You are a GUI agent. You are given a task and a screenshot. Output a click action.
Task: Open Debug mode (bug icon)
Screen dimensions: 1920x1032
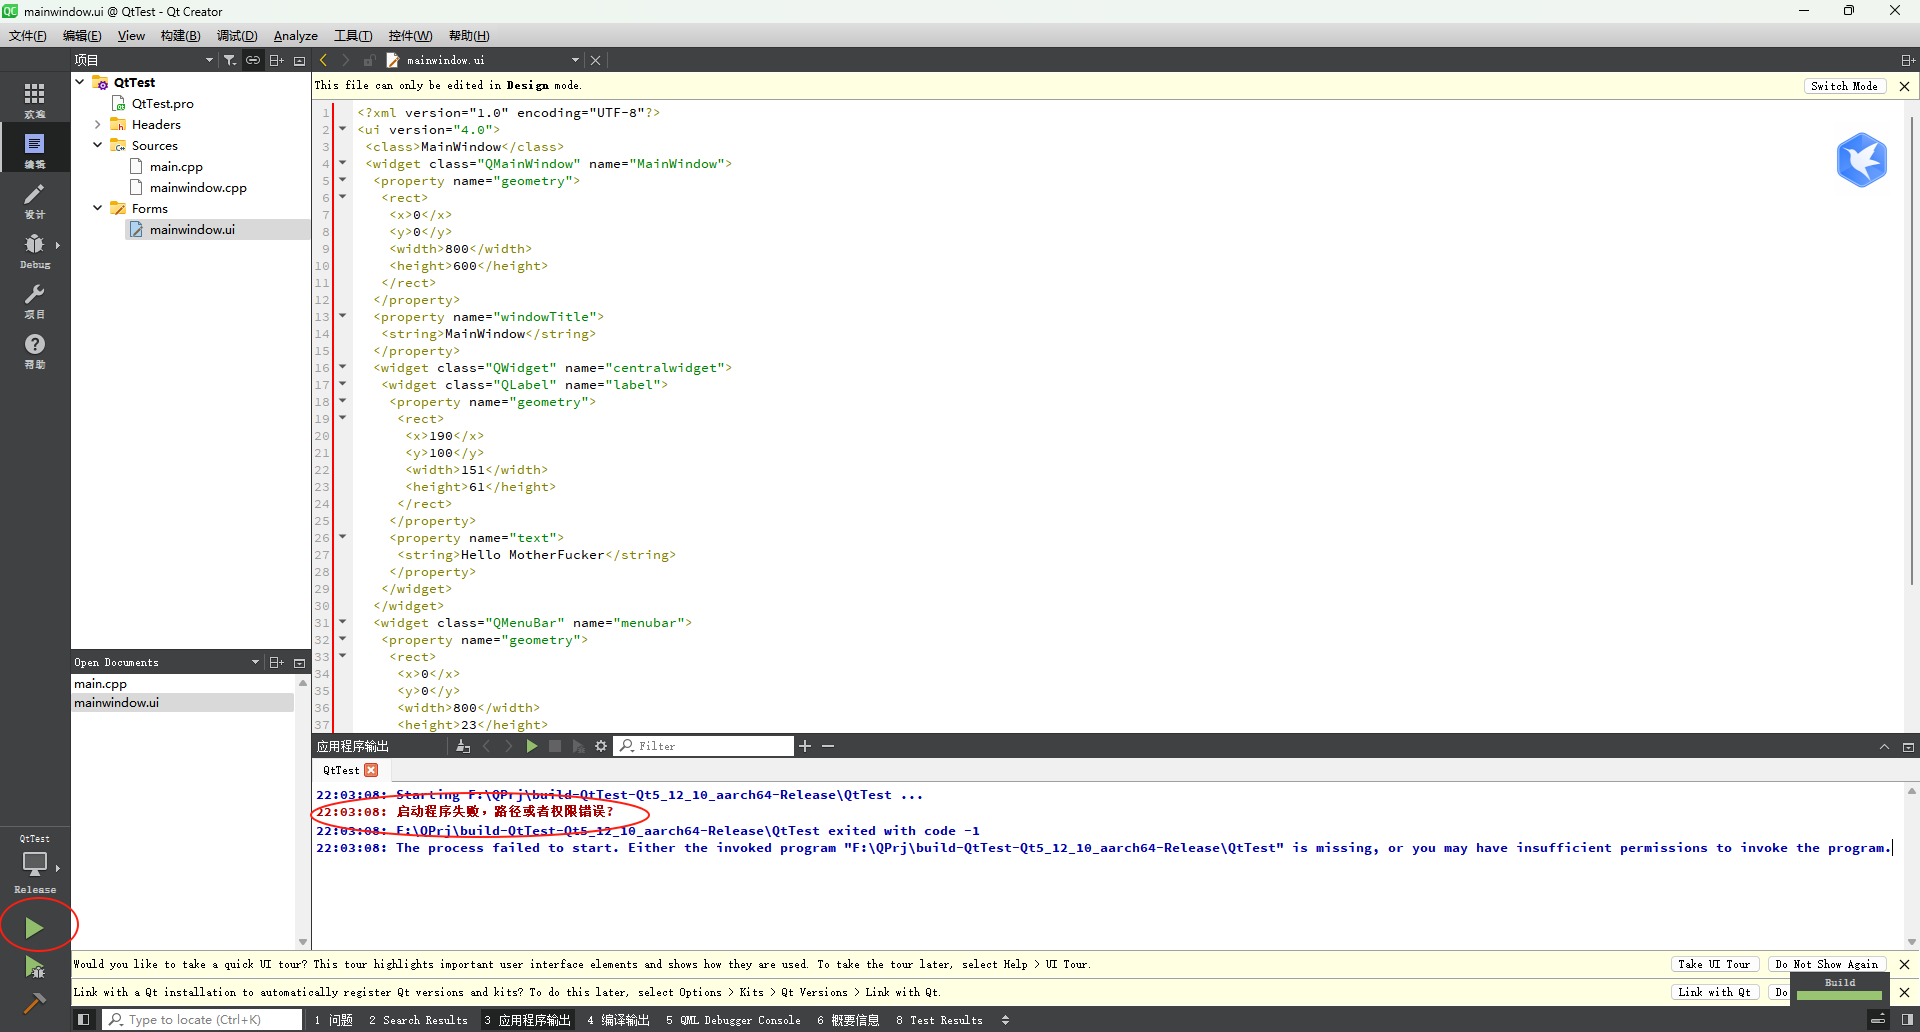pos(35,248)
